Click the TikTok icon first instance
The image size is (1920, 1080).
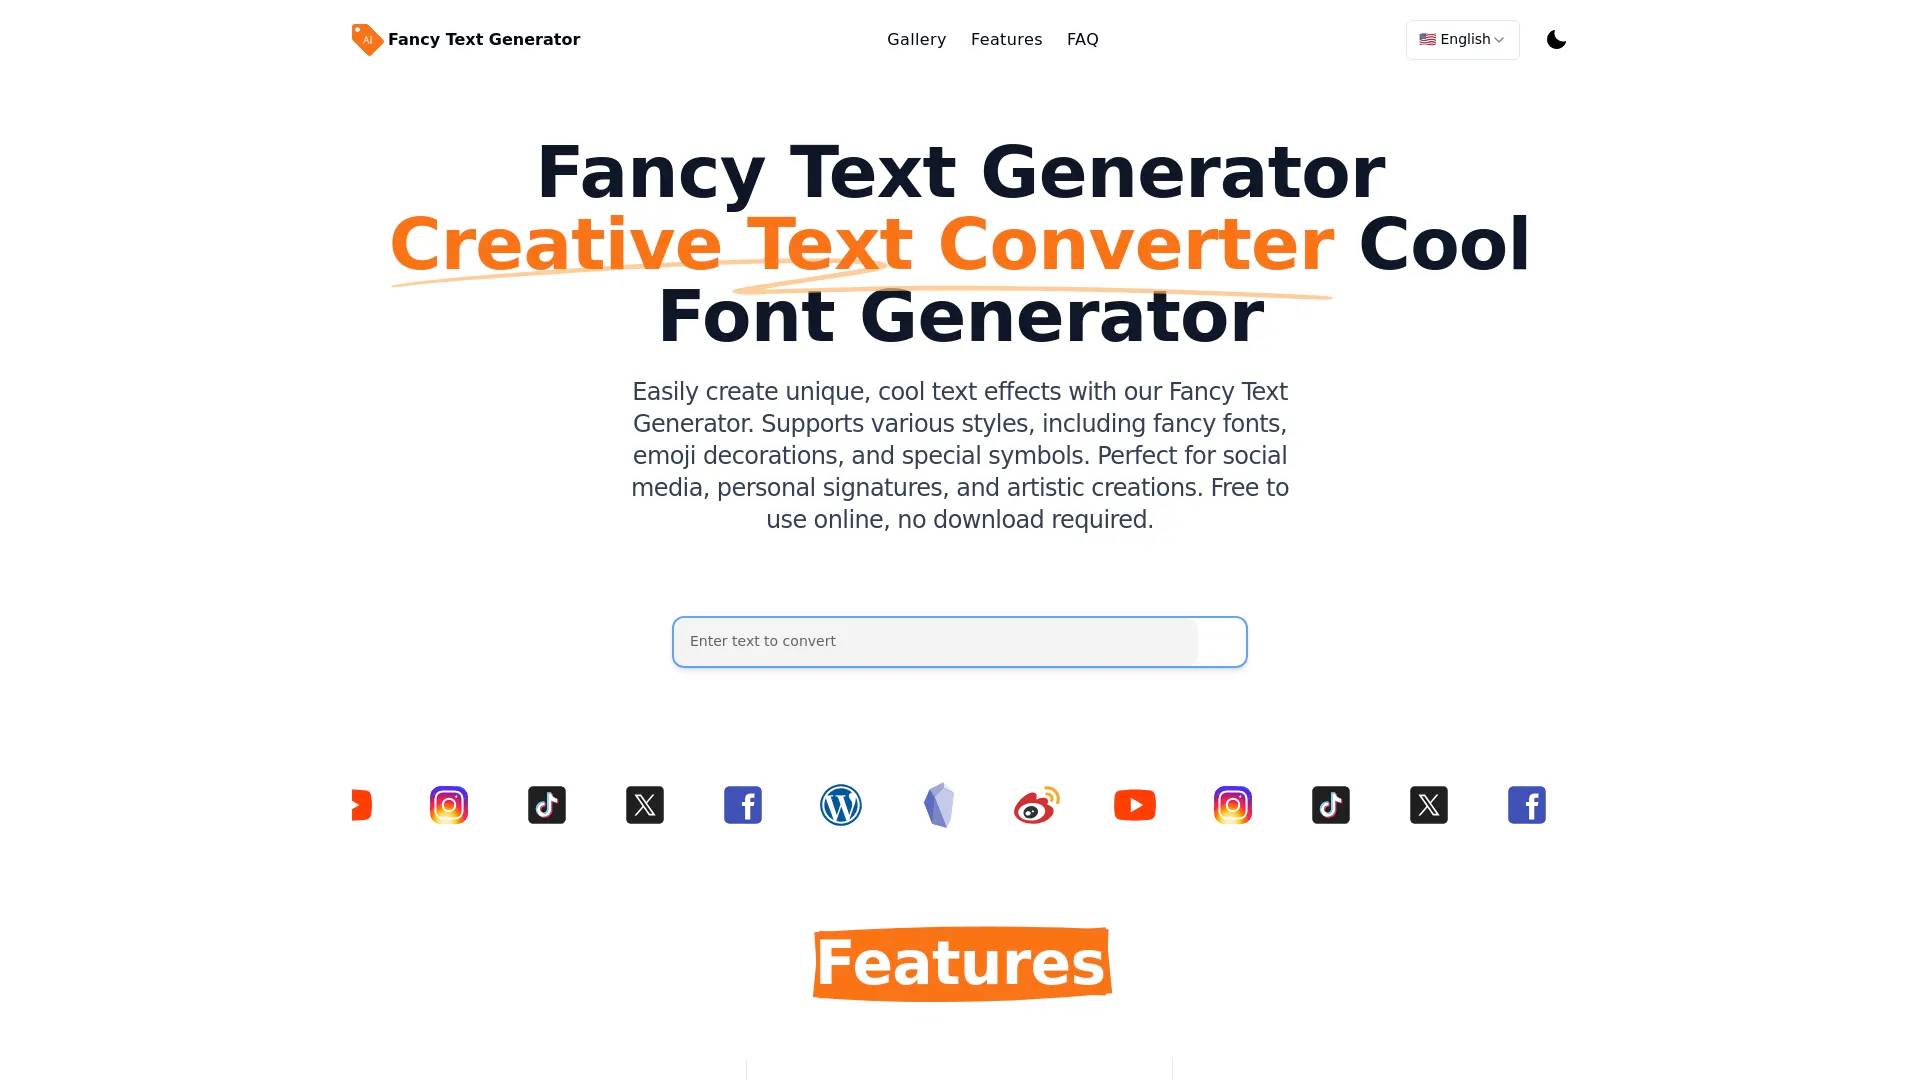tap(547, 806)
